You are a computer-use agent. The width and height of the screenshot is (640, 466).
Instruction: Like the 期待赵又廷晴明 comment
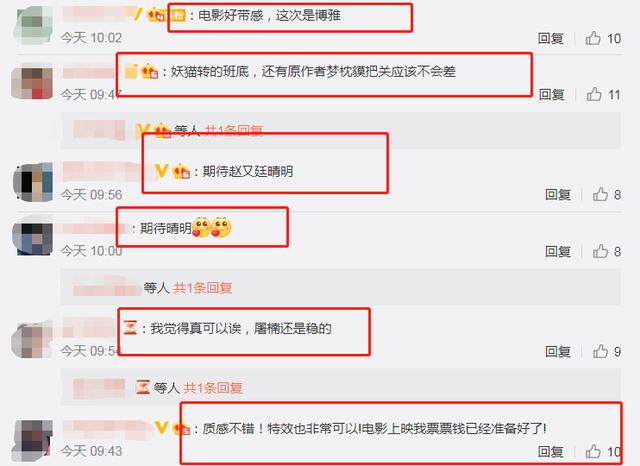click(x=600, y=195)
